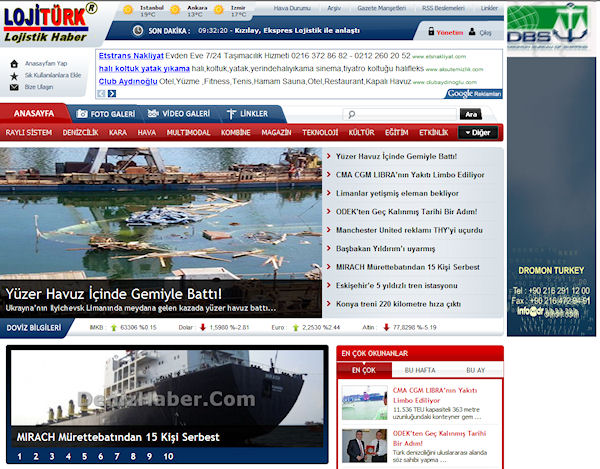Viewport: 600px width, 469px height.
Task: Switch to the Bu Hafta tab
Action: coord(420,370)
